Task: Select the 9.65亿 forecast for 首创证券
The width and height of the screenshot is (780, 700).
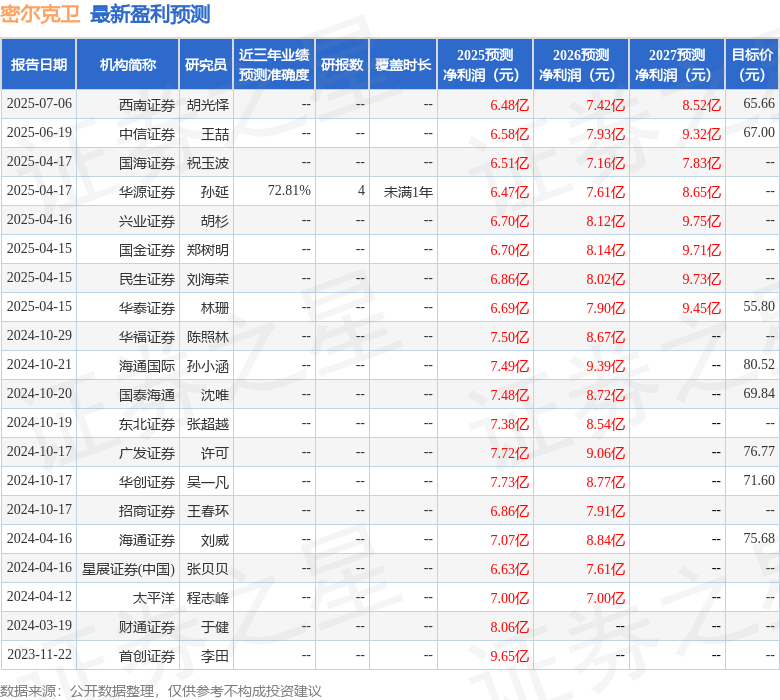Action: tap(509, 656)
